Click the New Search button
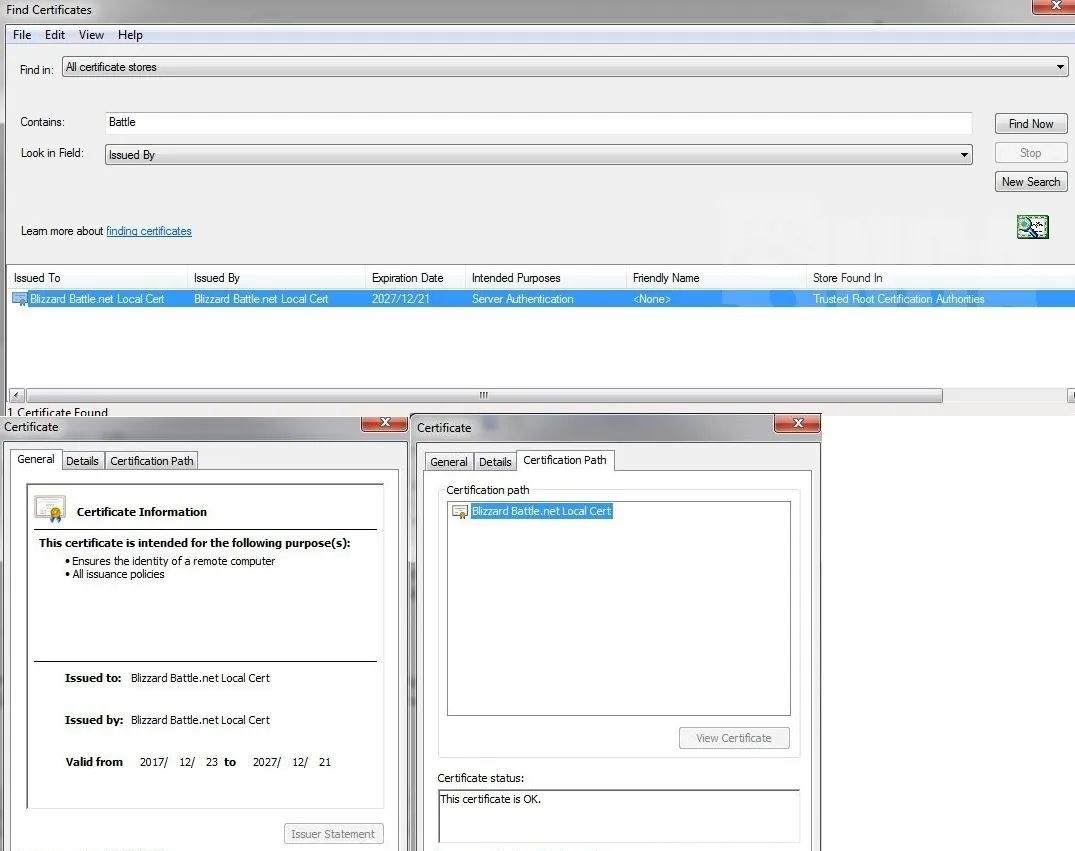Image resolution: width=1075 pixels, height=851 pixels. coord(1031,182)
